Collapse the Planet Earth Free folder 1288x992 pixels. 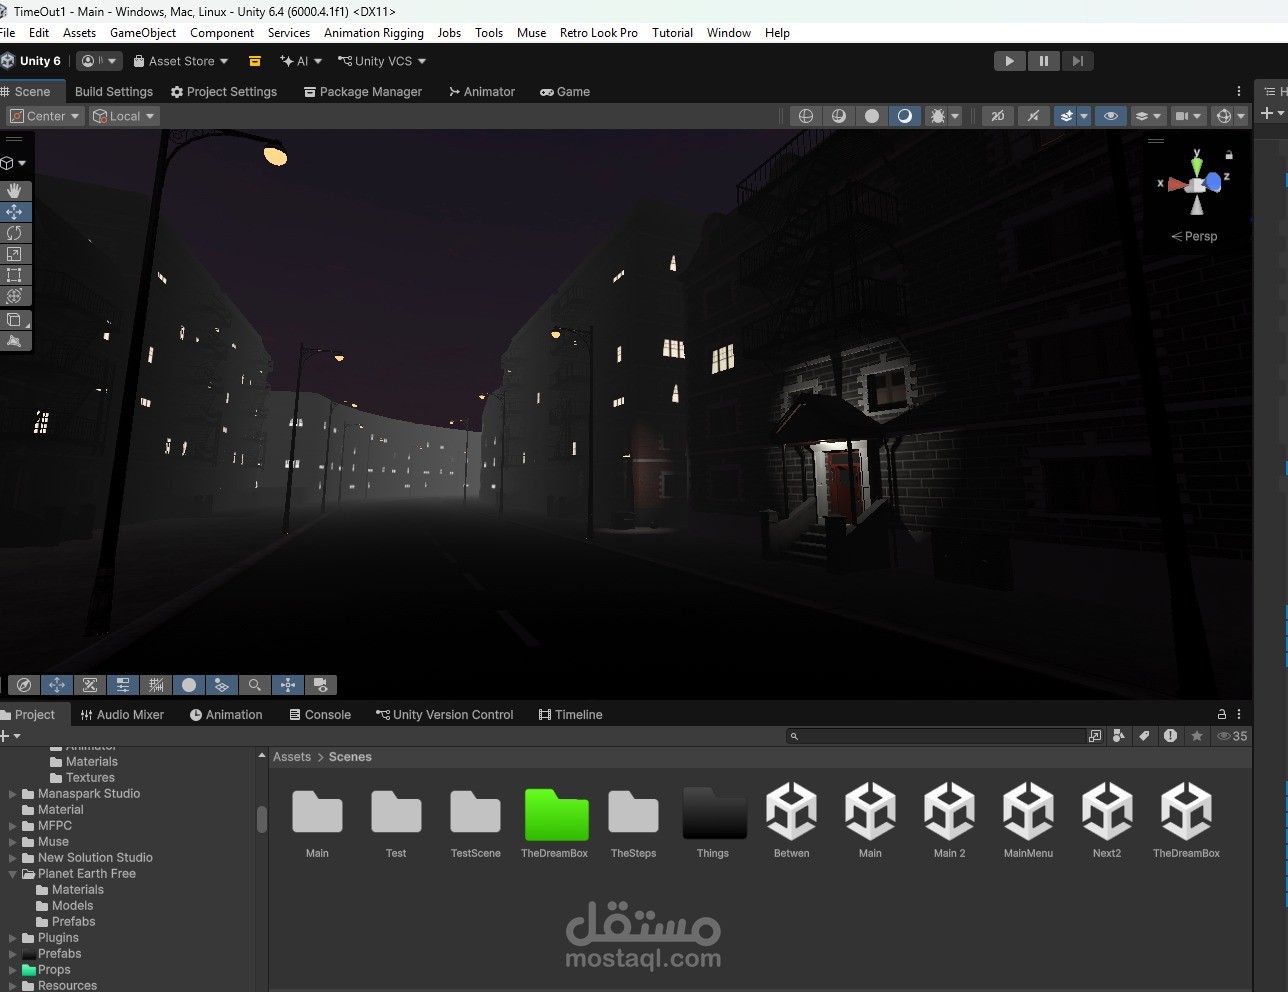[13, 874]
